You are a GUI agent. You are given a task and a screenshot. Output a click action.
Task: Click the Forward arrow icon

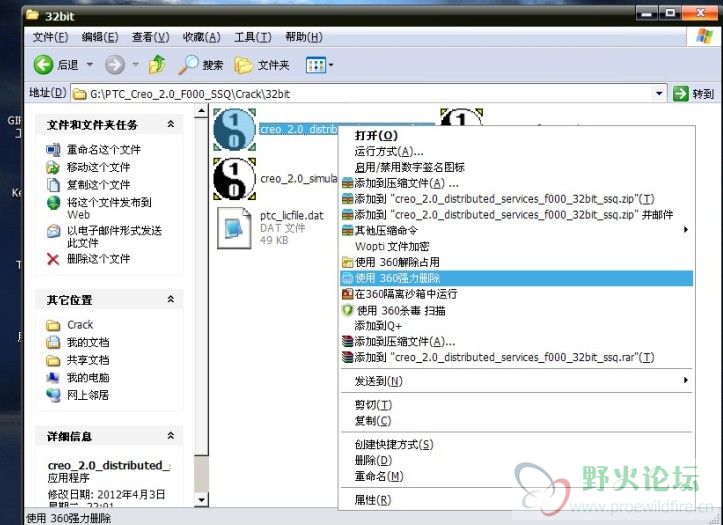tap(115, 65)
